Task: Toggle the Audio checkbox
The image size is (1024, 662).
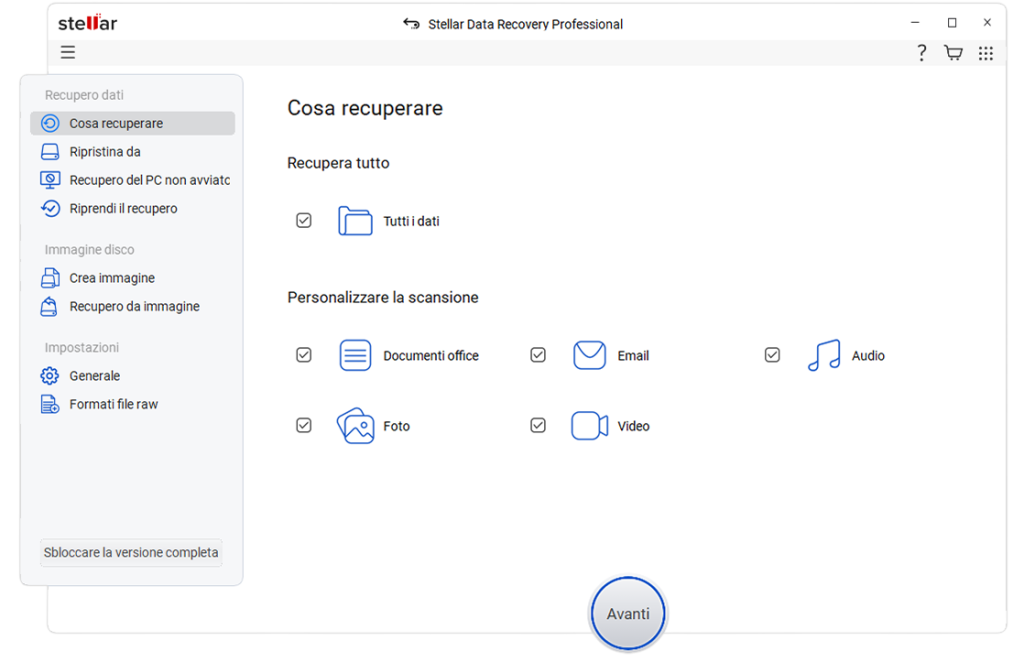Action: pos(773,355)
